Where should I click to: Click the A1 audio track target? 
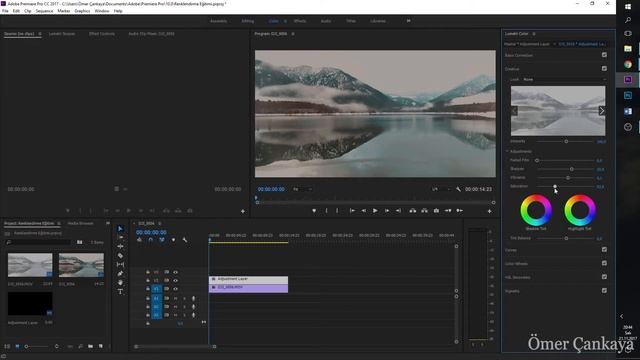point(156,298)
